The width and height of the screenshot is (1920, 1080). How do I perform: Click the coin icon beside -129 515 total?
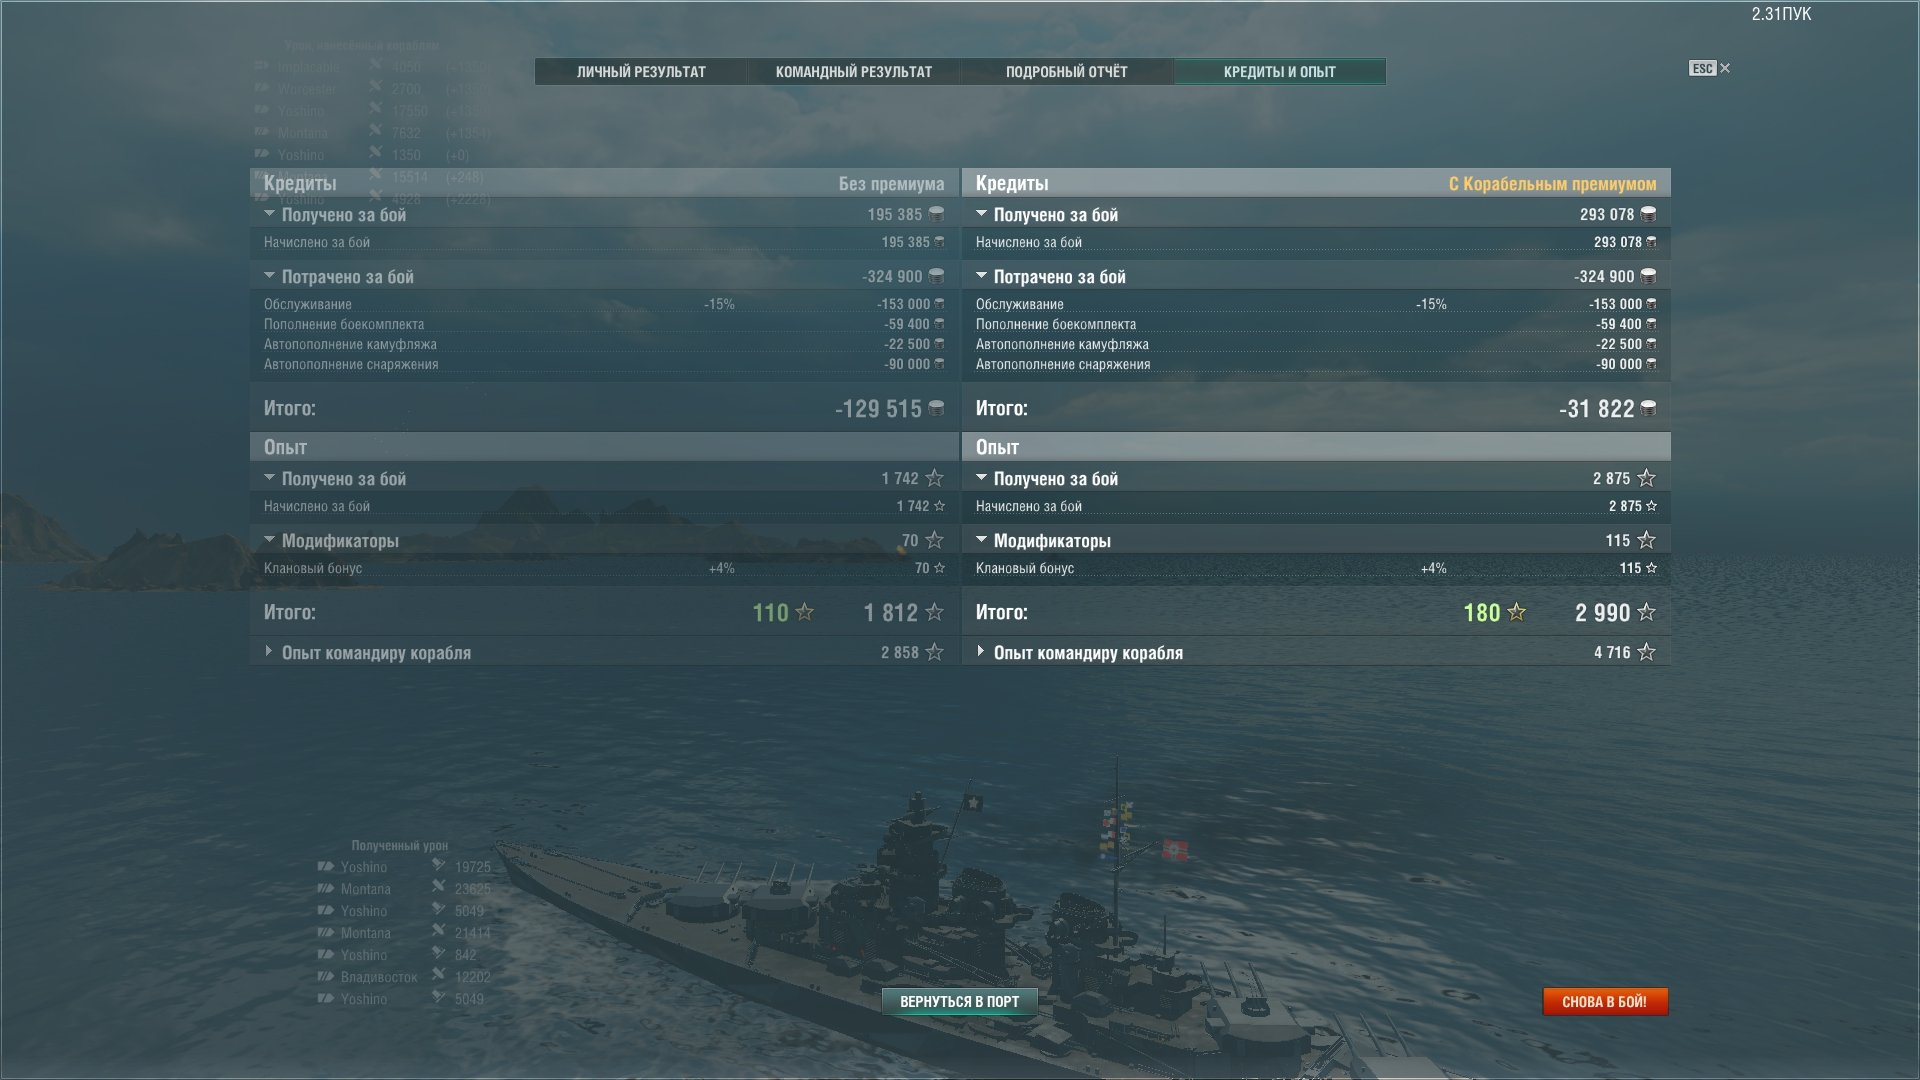click(x=936, y=408)
